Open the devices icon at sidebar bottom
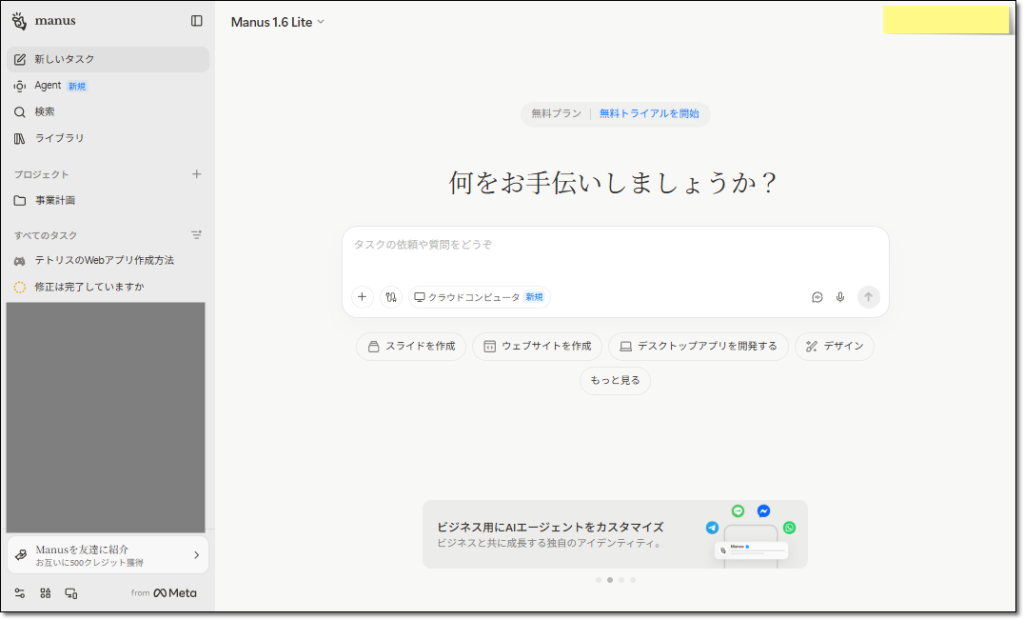 pos(71,593)
